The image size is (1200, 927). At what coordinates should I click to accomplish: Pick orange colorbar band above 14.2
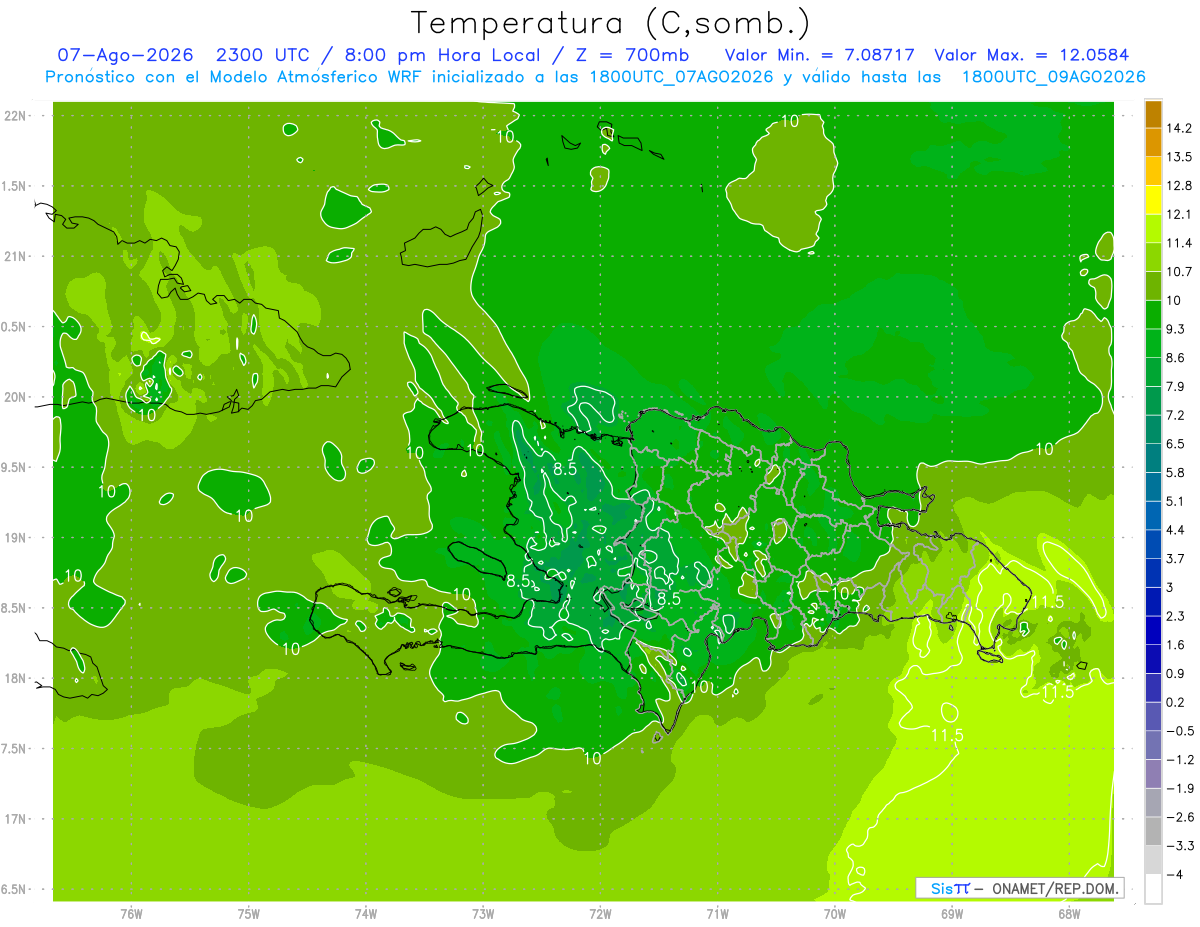[1153, 114]
